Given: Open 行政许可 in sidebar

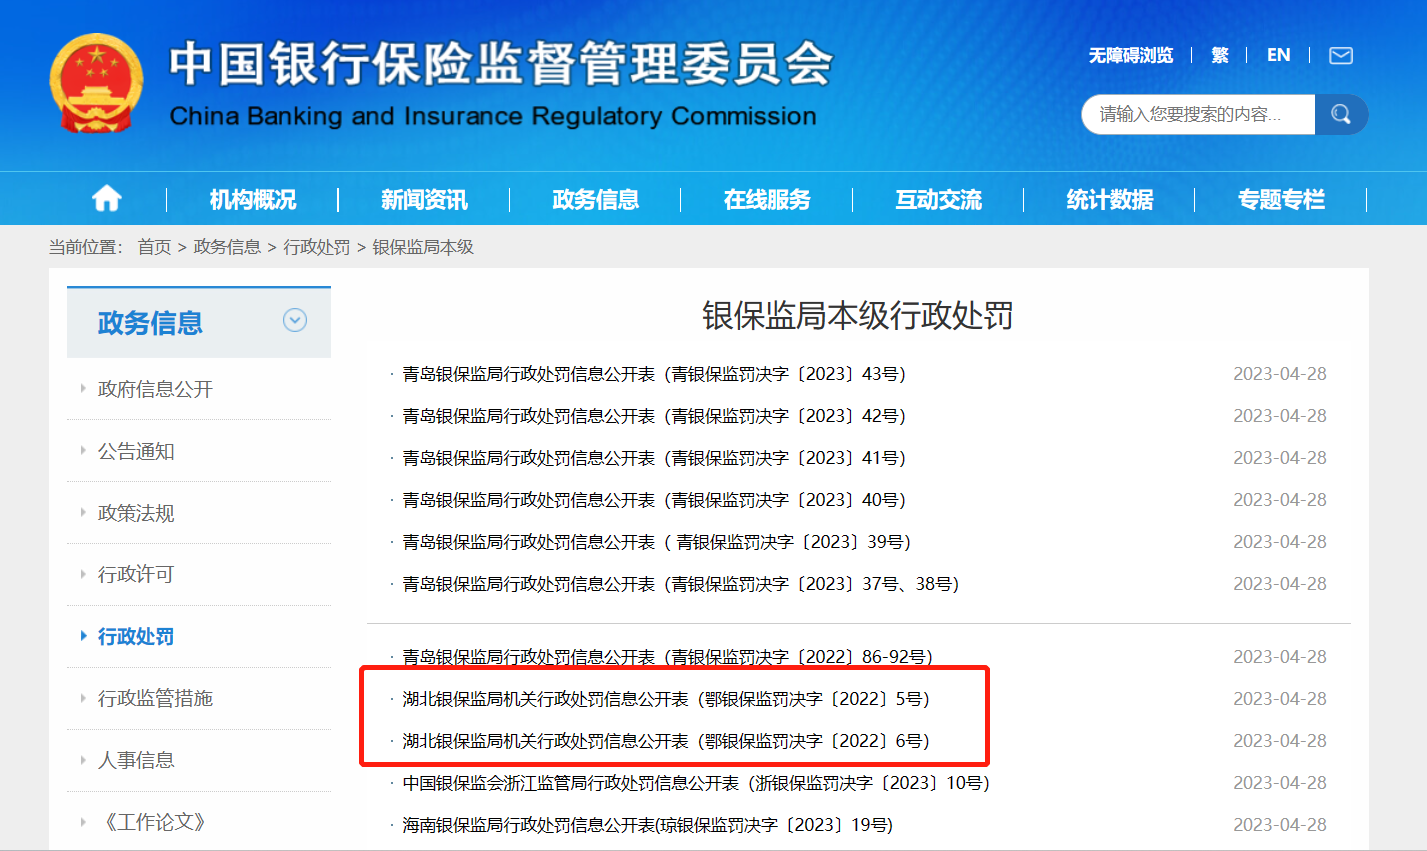Looking at the screenshot, I should (x=136, y=574).
